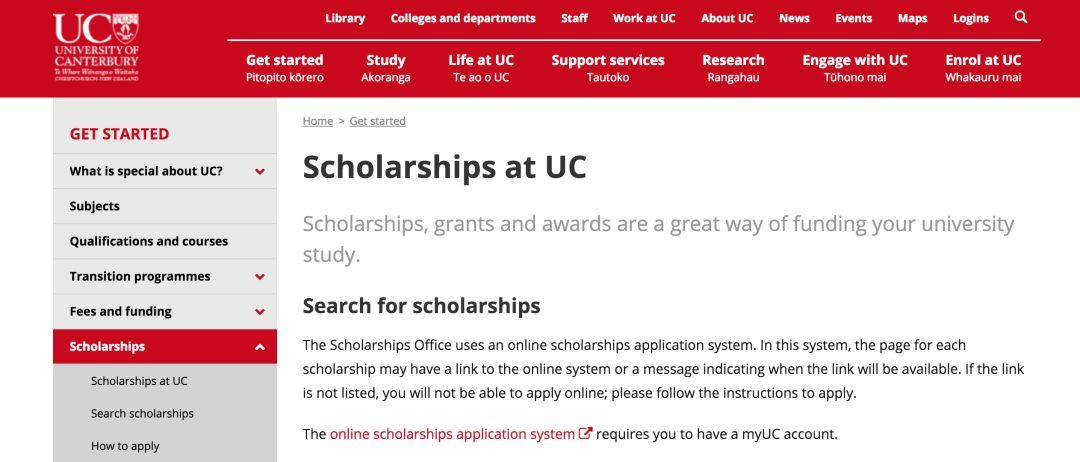The height and width of the screenshot is (462, 1080).
Task: Click the University of Canterbury logo
Action: point(96,47)
